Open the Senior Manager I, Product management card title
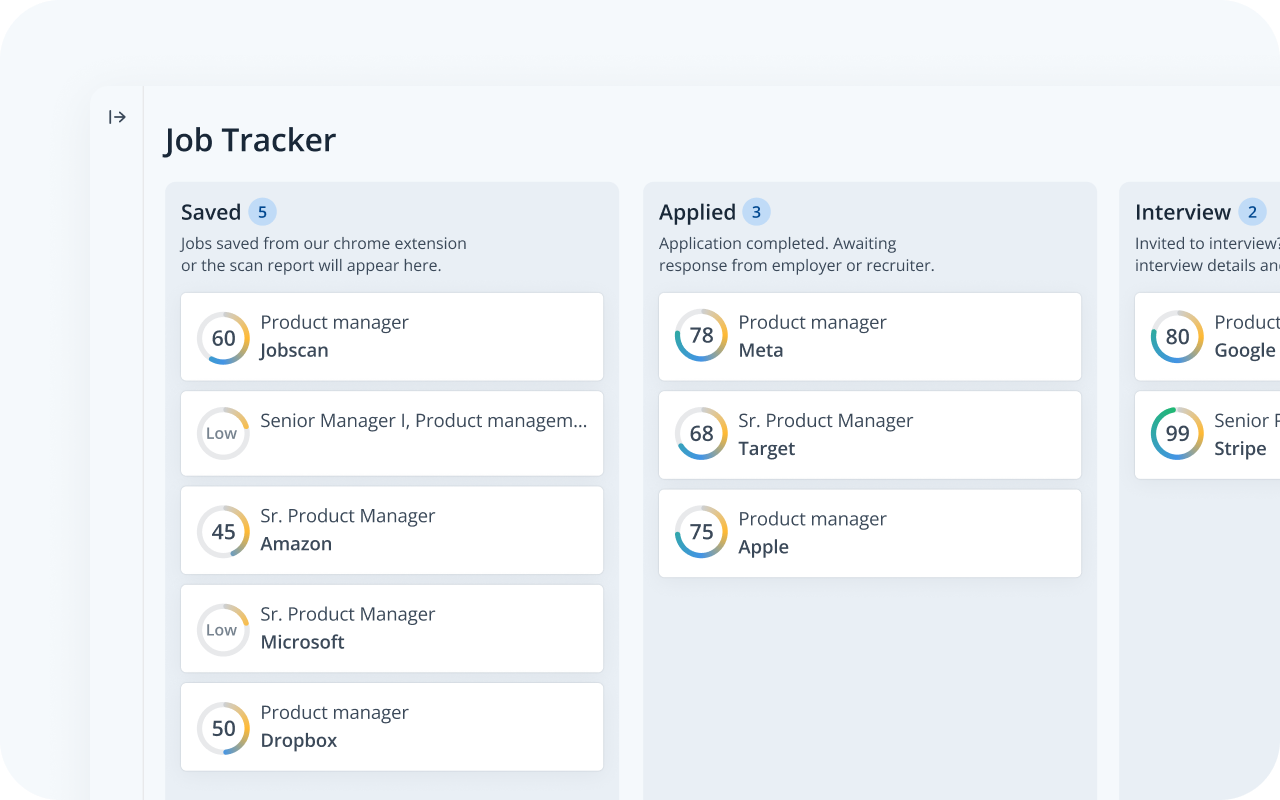 point(424,421)
